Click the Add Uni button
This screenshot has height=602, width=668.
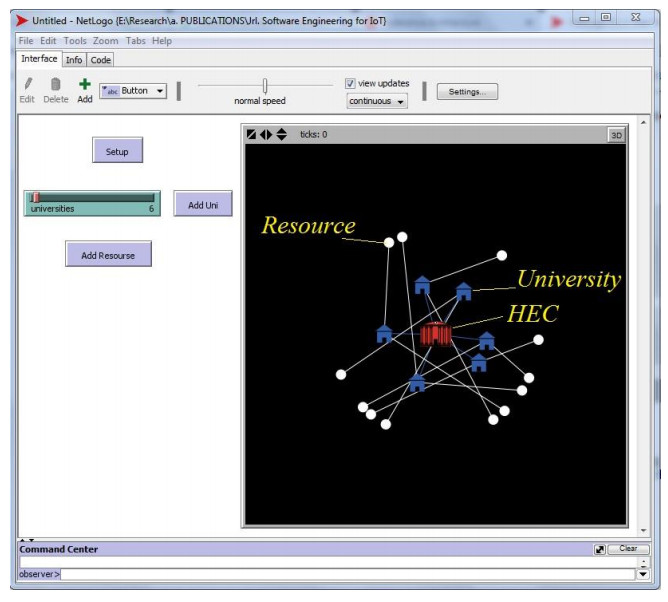coord(203,205)
